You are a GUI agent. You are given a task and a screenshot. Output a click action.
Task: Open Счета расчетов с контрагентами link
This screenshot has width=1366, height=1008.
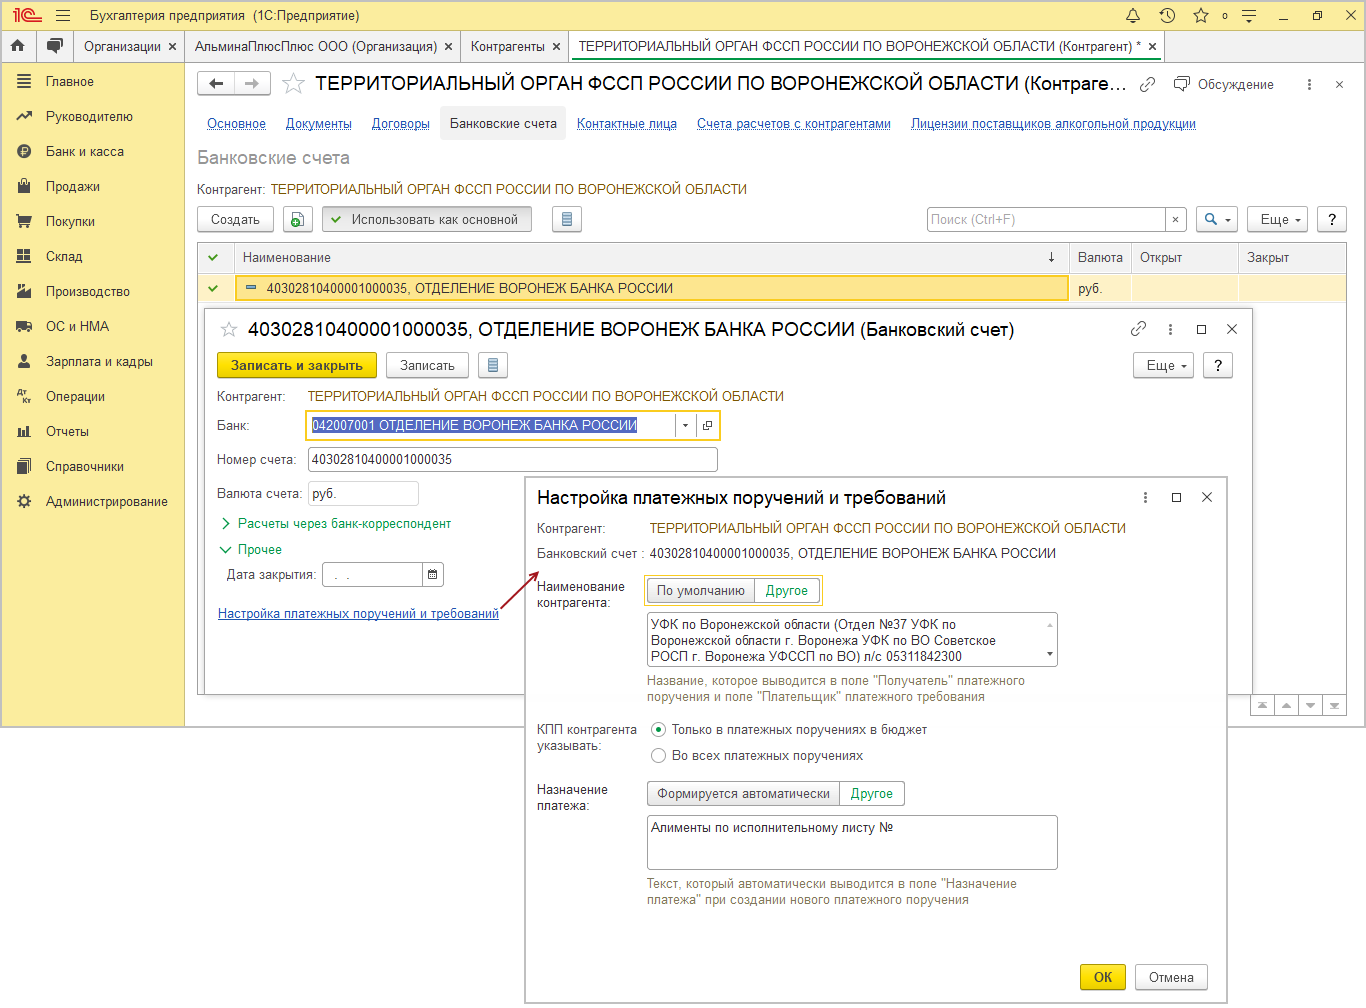(794, 124)
